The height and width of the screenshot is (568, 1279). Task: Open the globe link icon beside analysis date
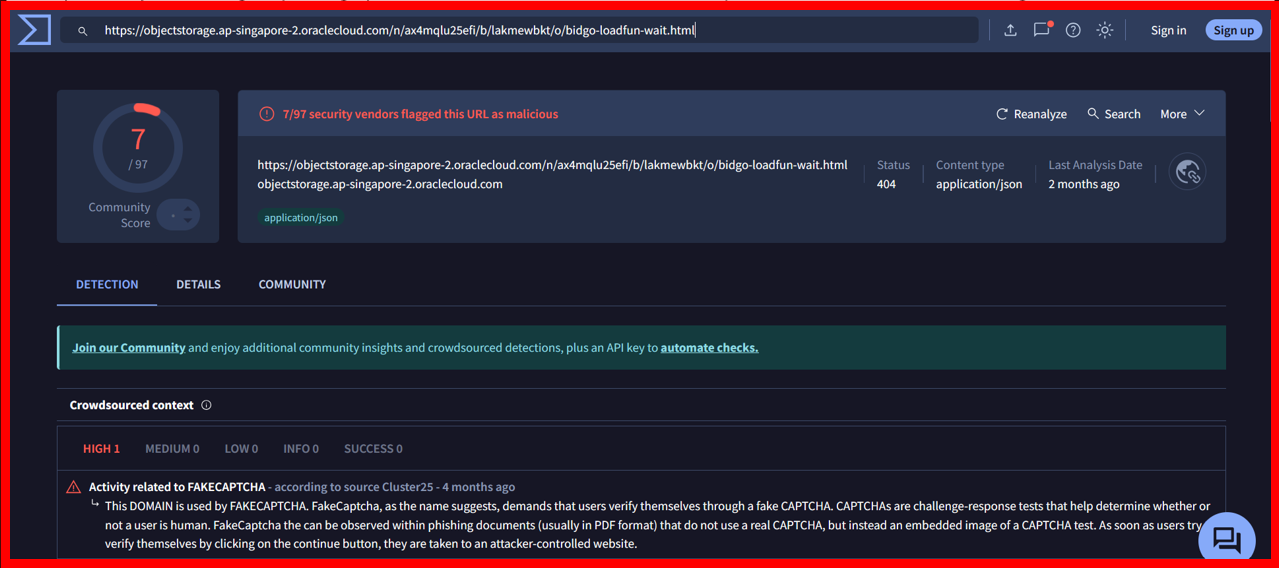click(1188, 173)
